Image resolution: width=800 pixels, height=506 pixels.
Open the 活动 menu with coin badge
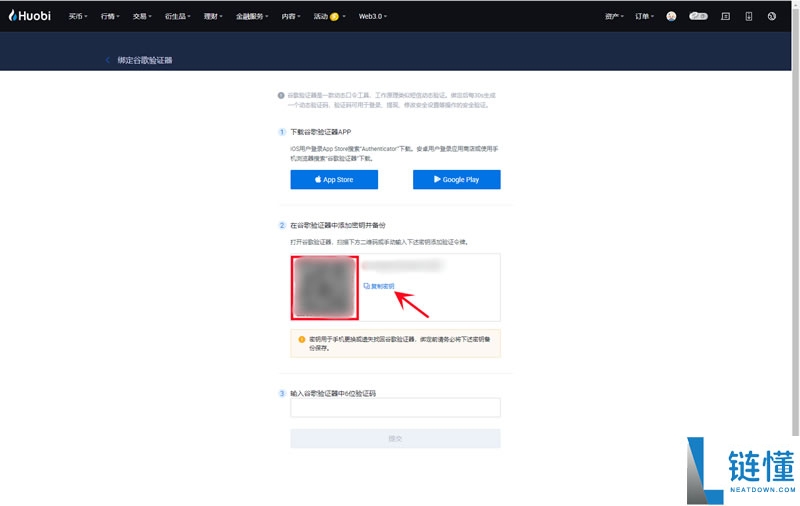329,16
